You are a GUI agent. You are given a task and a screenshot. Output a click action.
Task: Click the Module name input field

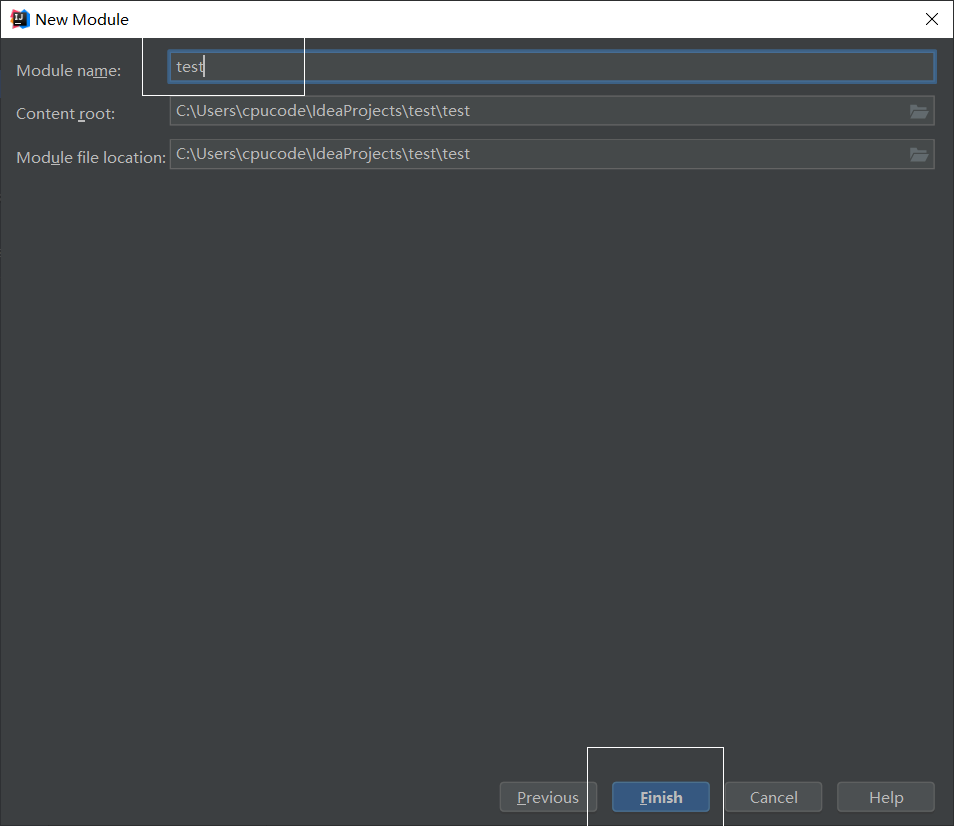click(551, 67)
